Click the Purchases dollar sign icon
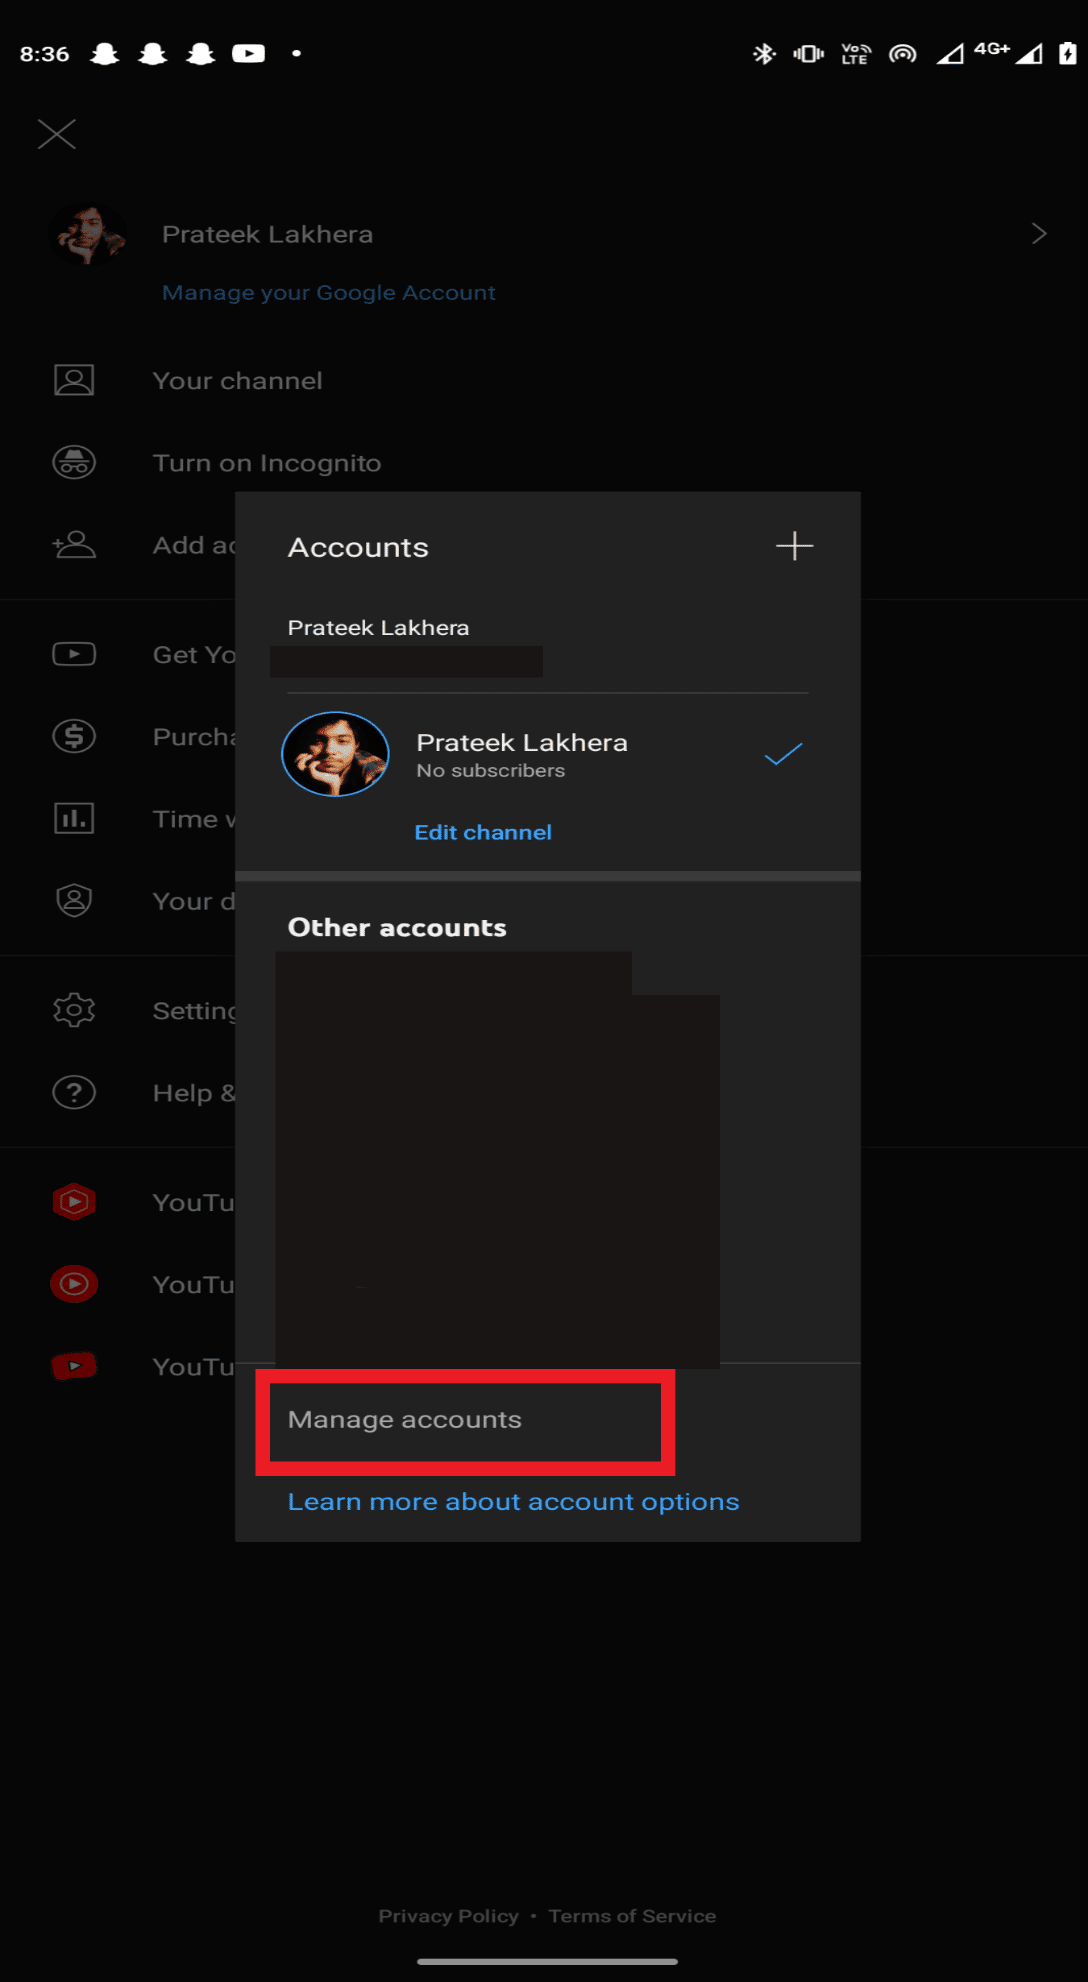Viewport: 1088px width, 1982px height. [x=73, y=736]
